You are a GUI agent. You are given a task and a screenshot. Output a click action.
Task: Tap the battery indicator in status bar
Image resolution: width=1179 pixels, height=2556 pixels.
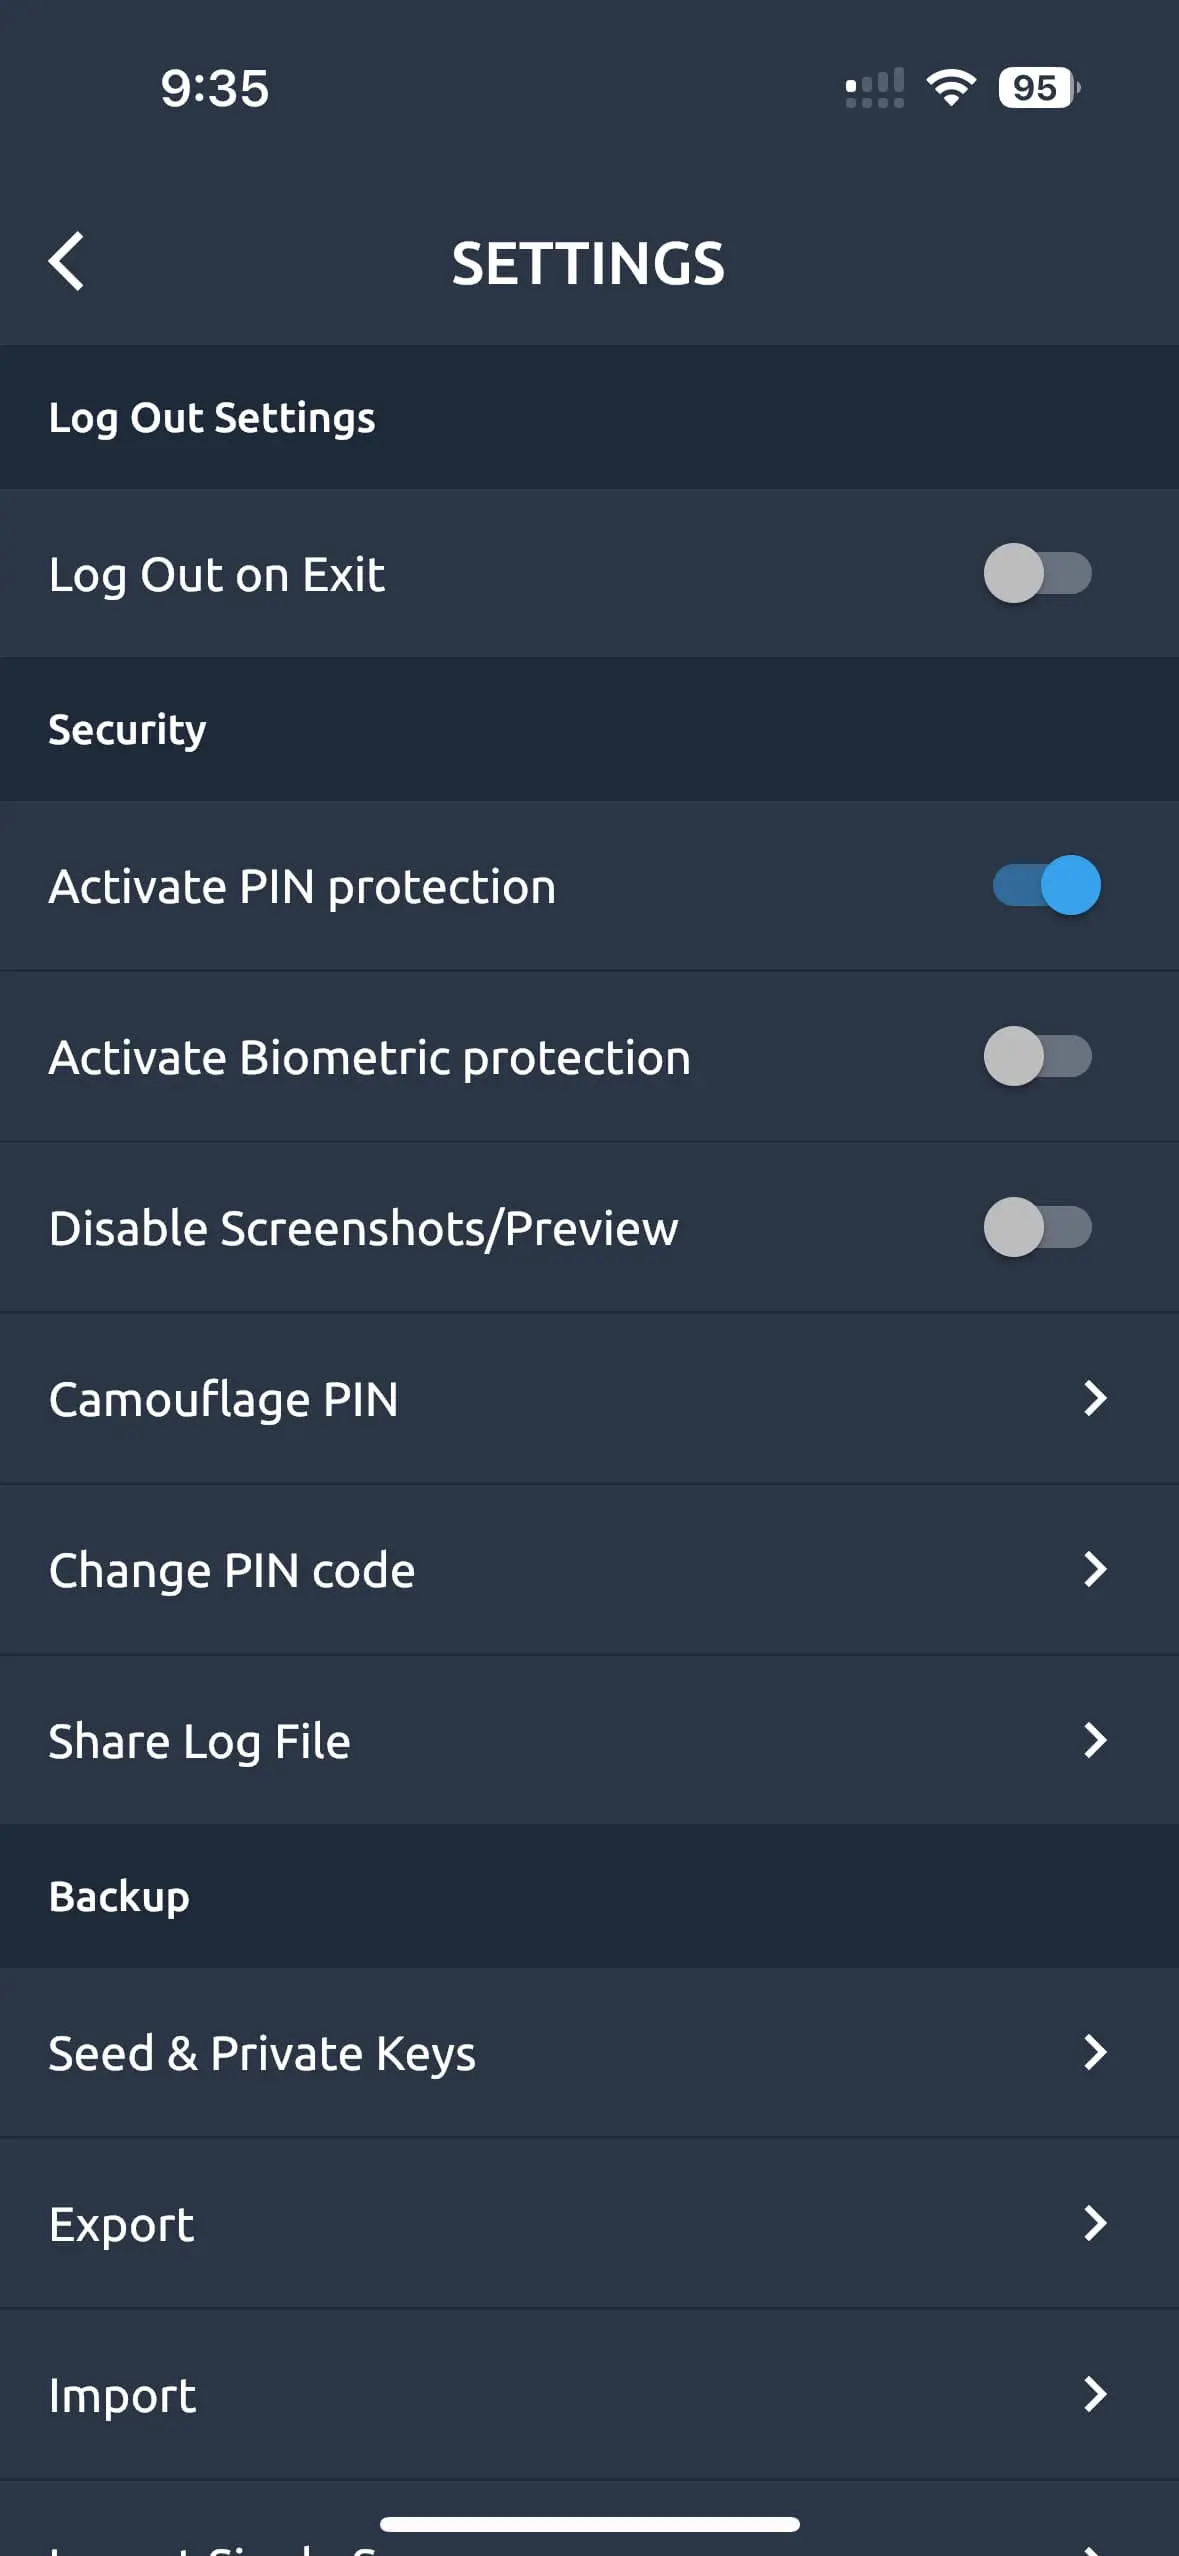point(1034,88)
